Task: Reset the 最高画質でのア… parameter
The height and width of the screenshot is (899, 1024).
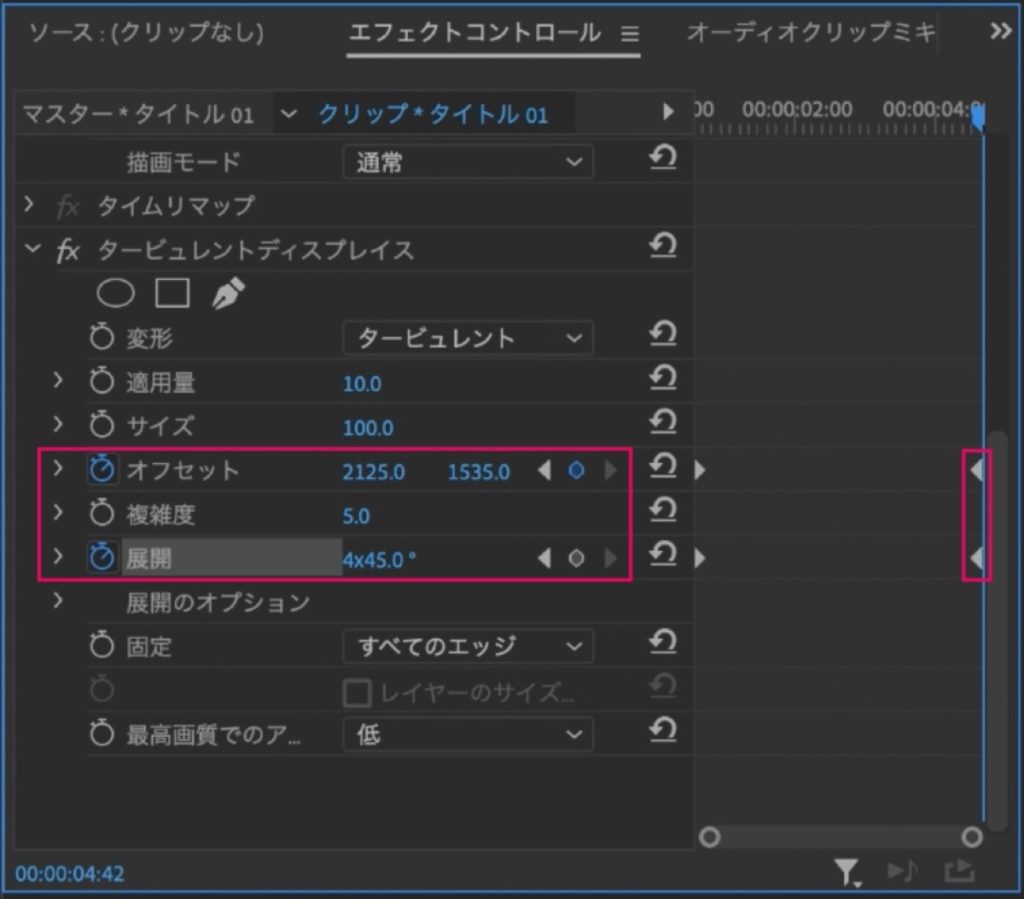Action: [x=663, y=731]
